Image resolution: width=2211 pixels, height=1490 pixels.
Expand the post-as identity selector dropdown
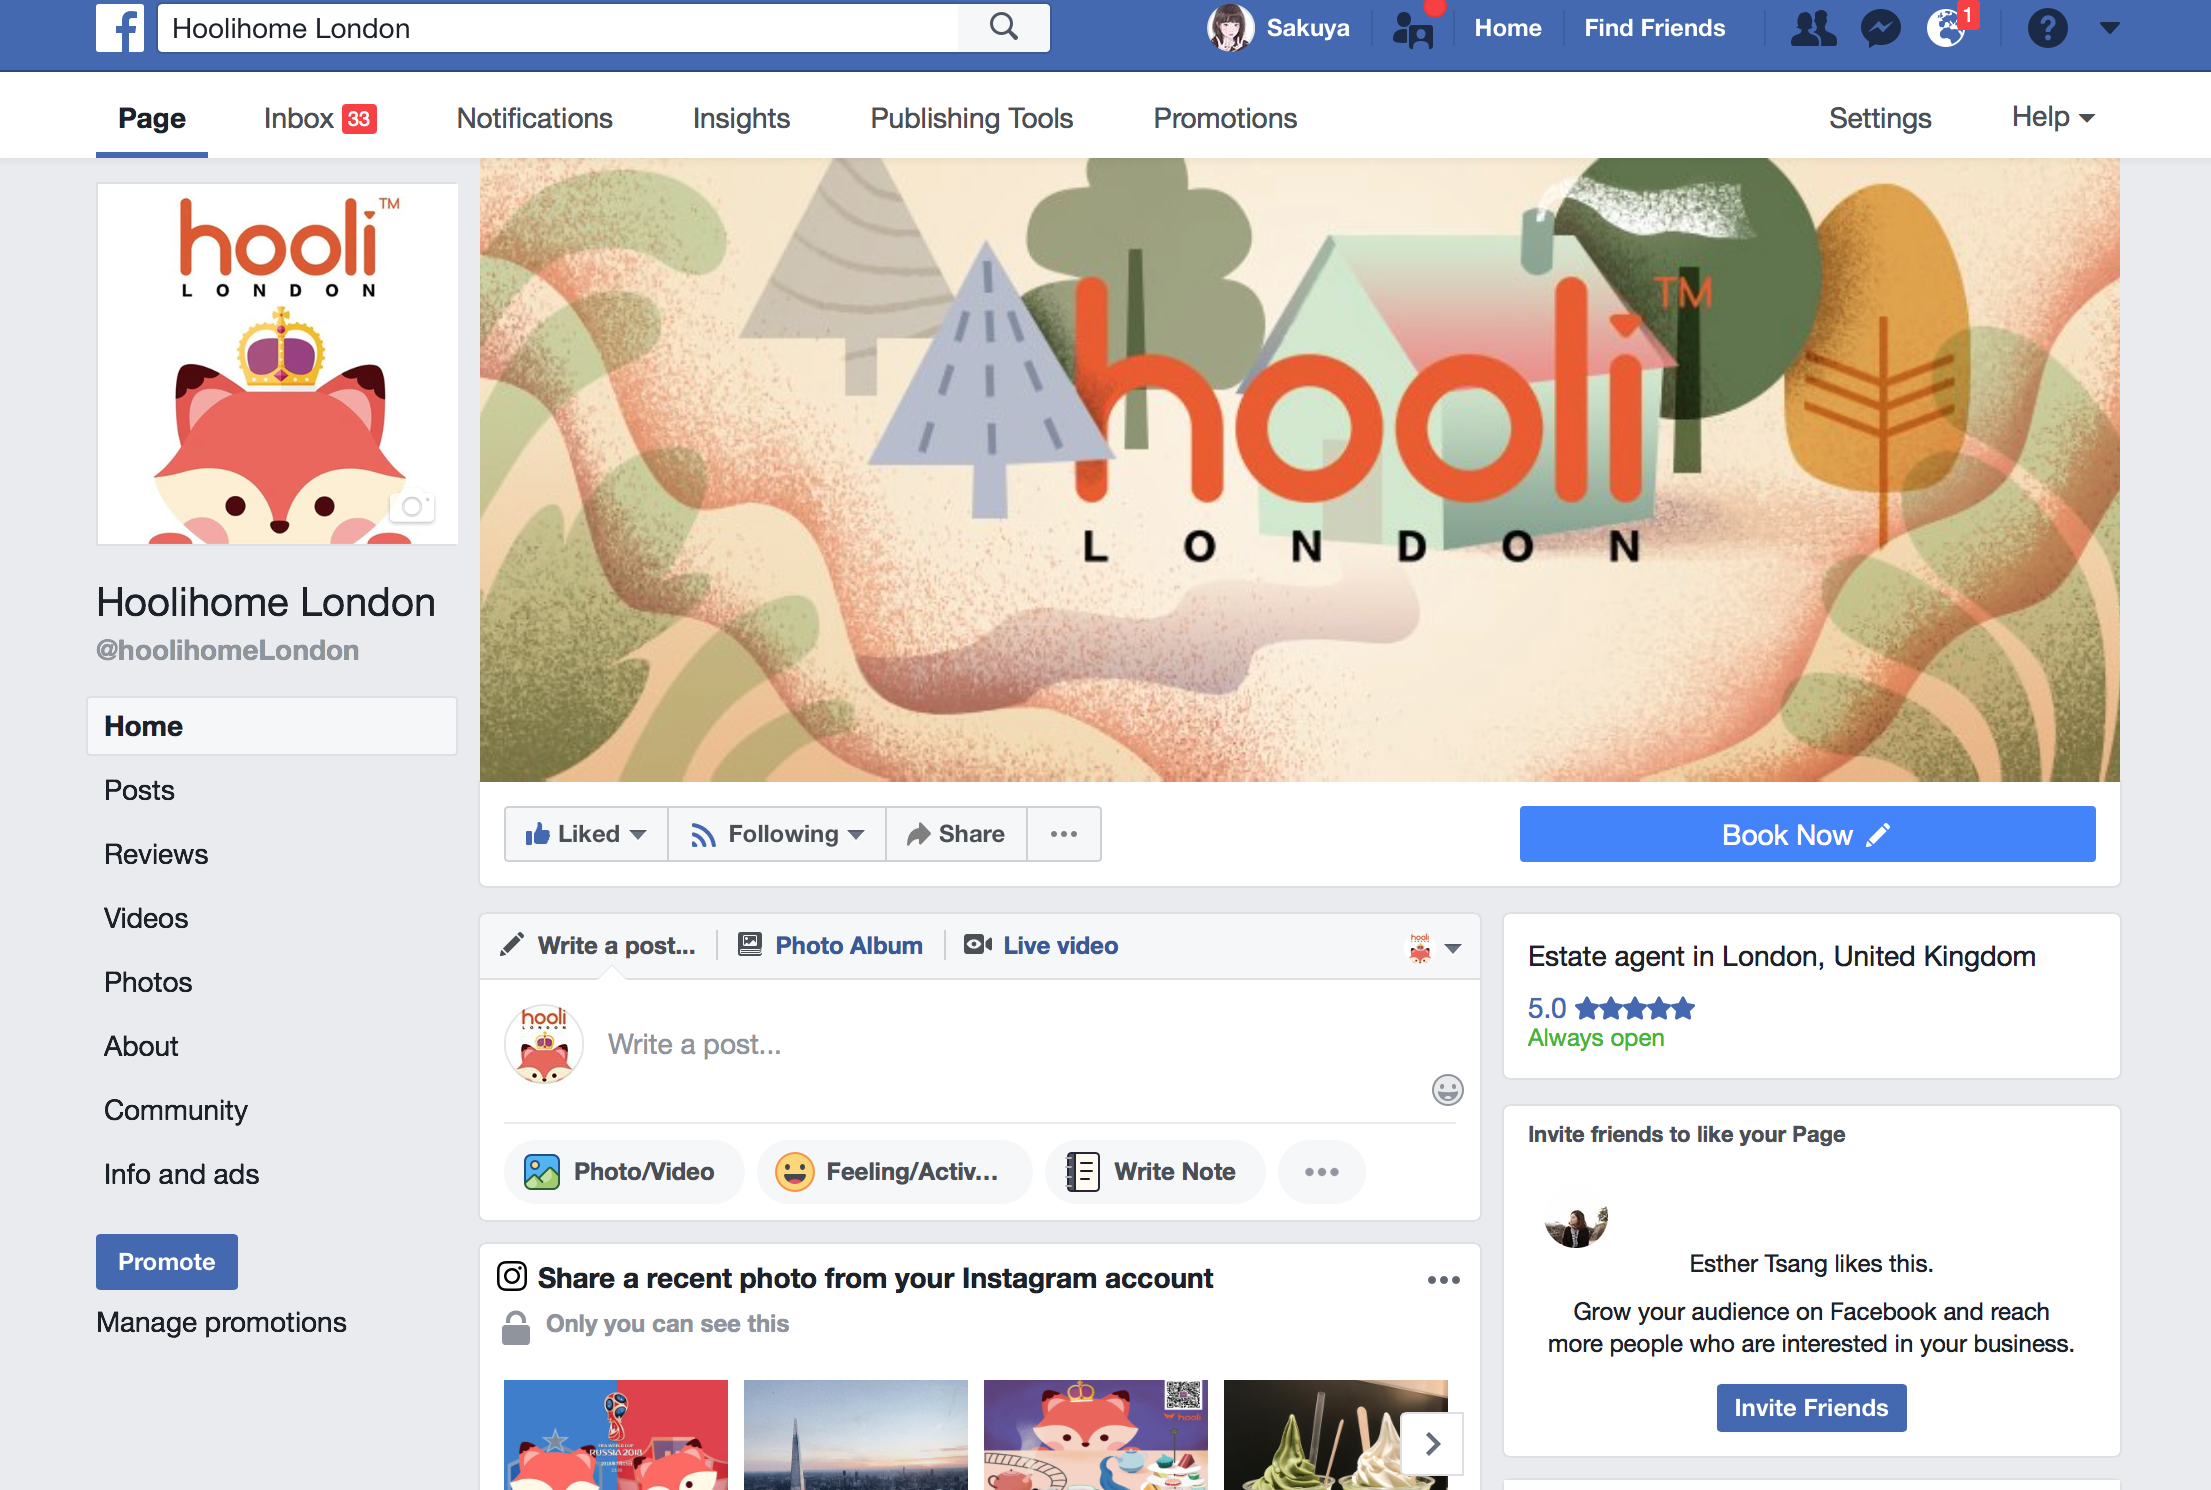pos(1435,947)
